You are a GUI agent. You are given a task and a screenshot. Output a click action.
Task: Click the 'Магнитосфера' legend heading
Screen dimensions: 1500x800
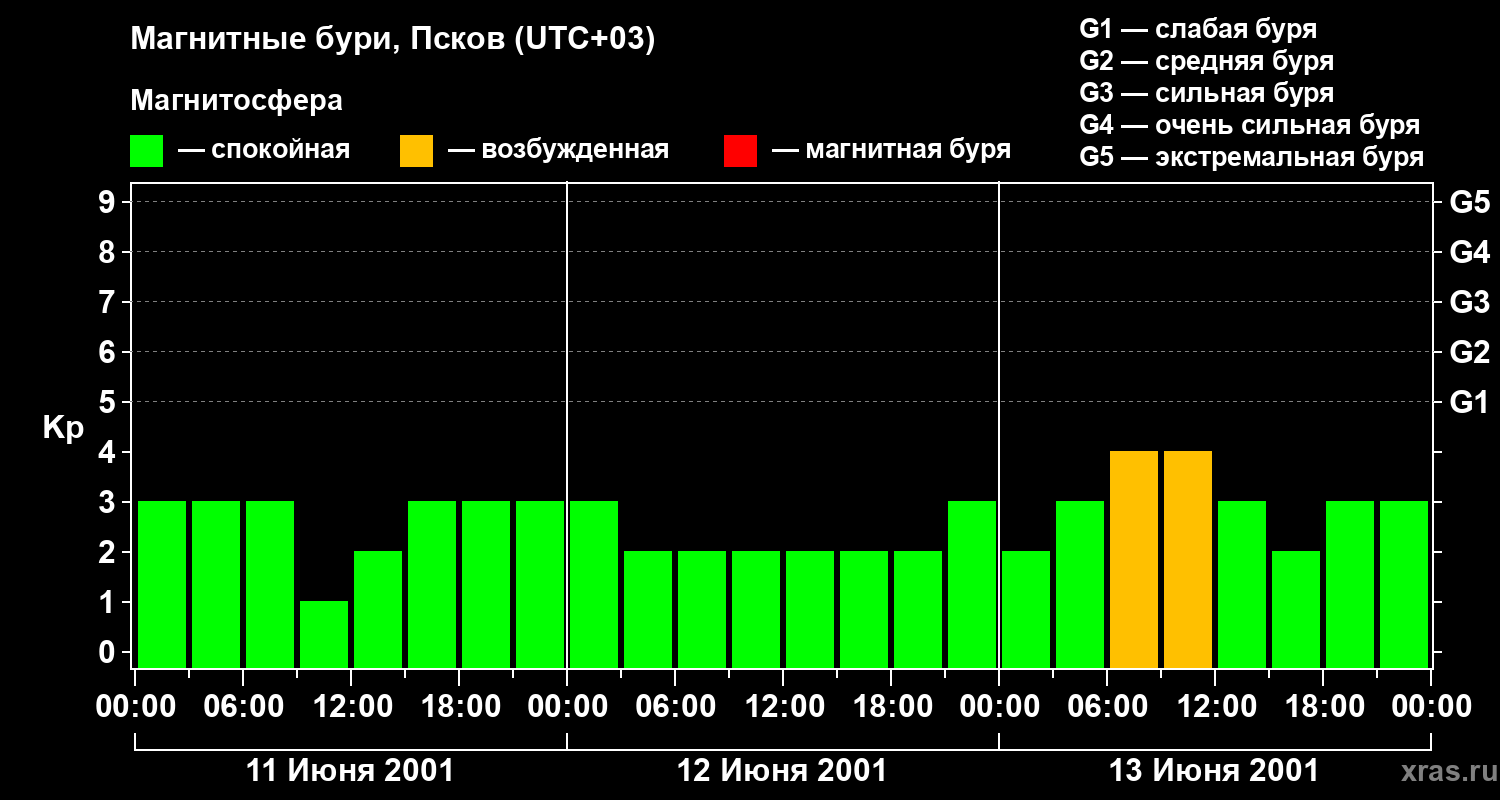point(236,101)
